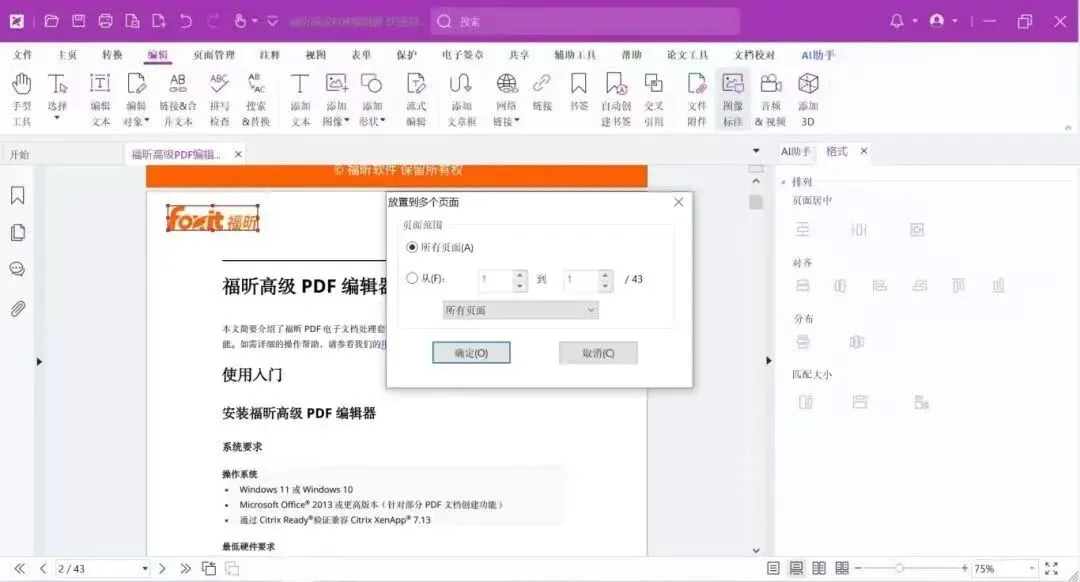Screen dimensions: 1080x582
Task: Open the 75% zoom level dropdown
Action: pos(1032,568)
